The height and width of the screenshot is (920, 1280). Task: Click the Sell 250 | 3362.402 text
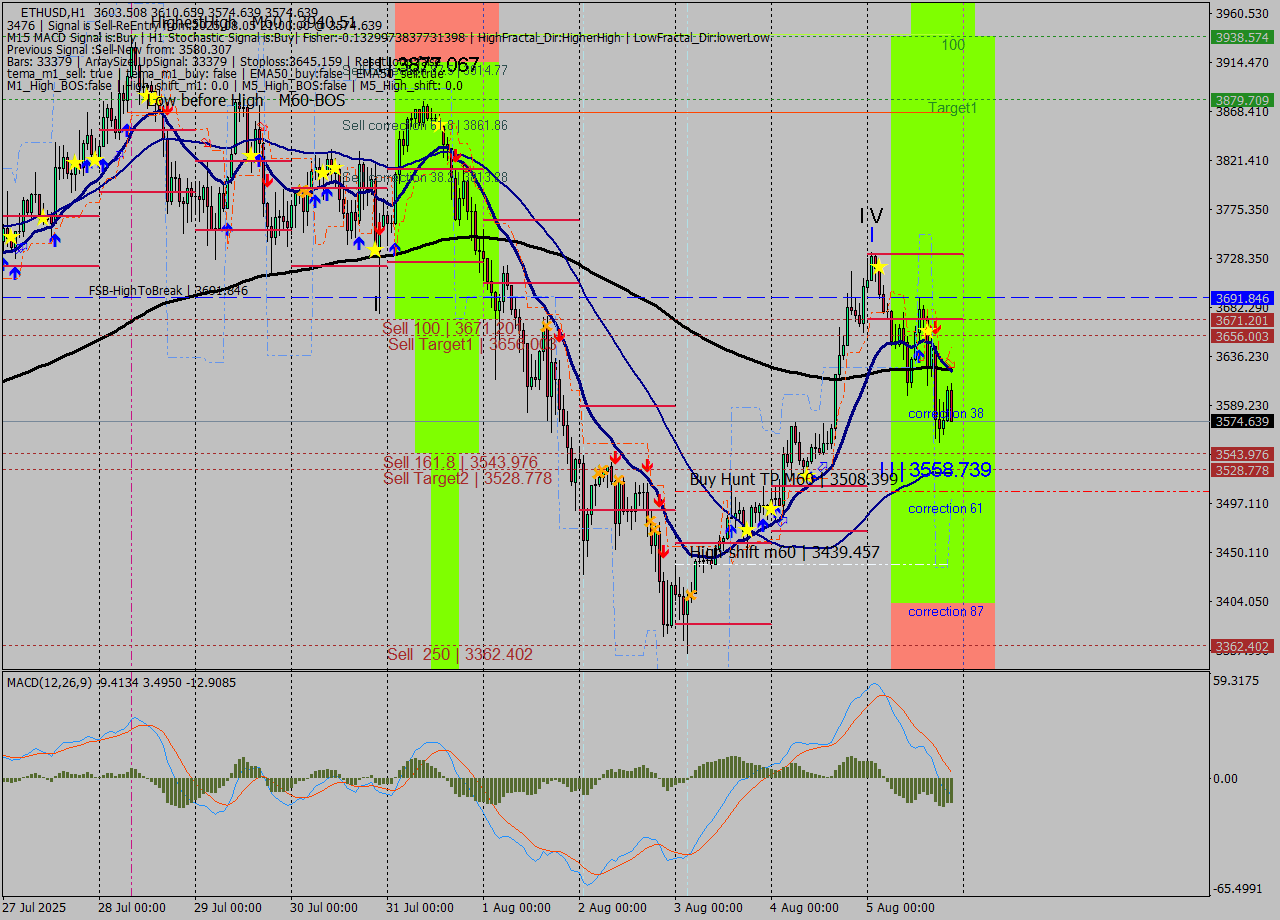[458, 654]
